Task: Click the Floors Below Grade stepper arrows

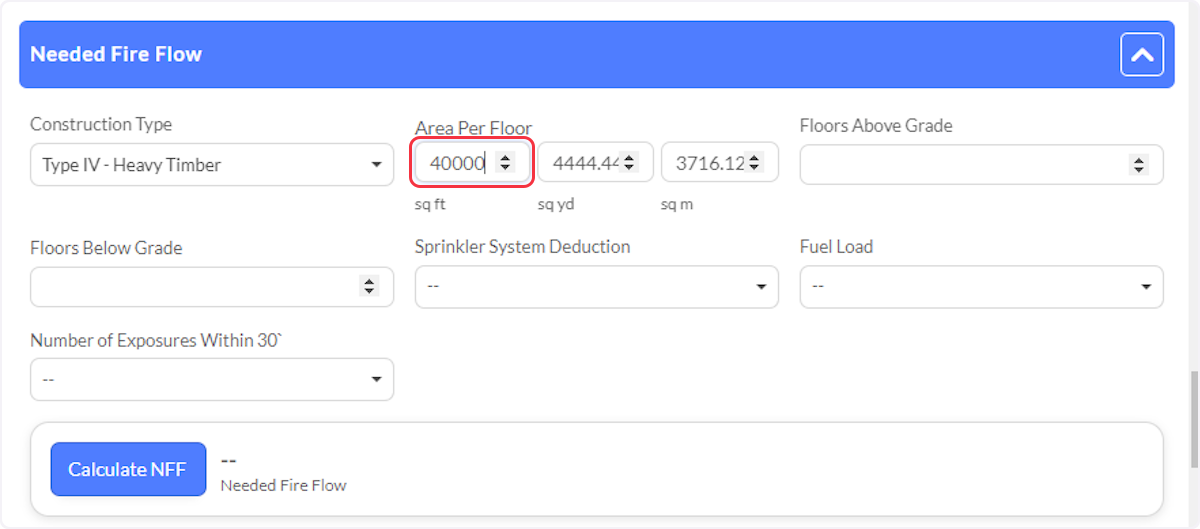Action: click(x=369, y=286)
